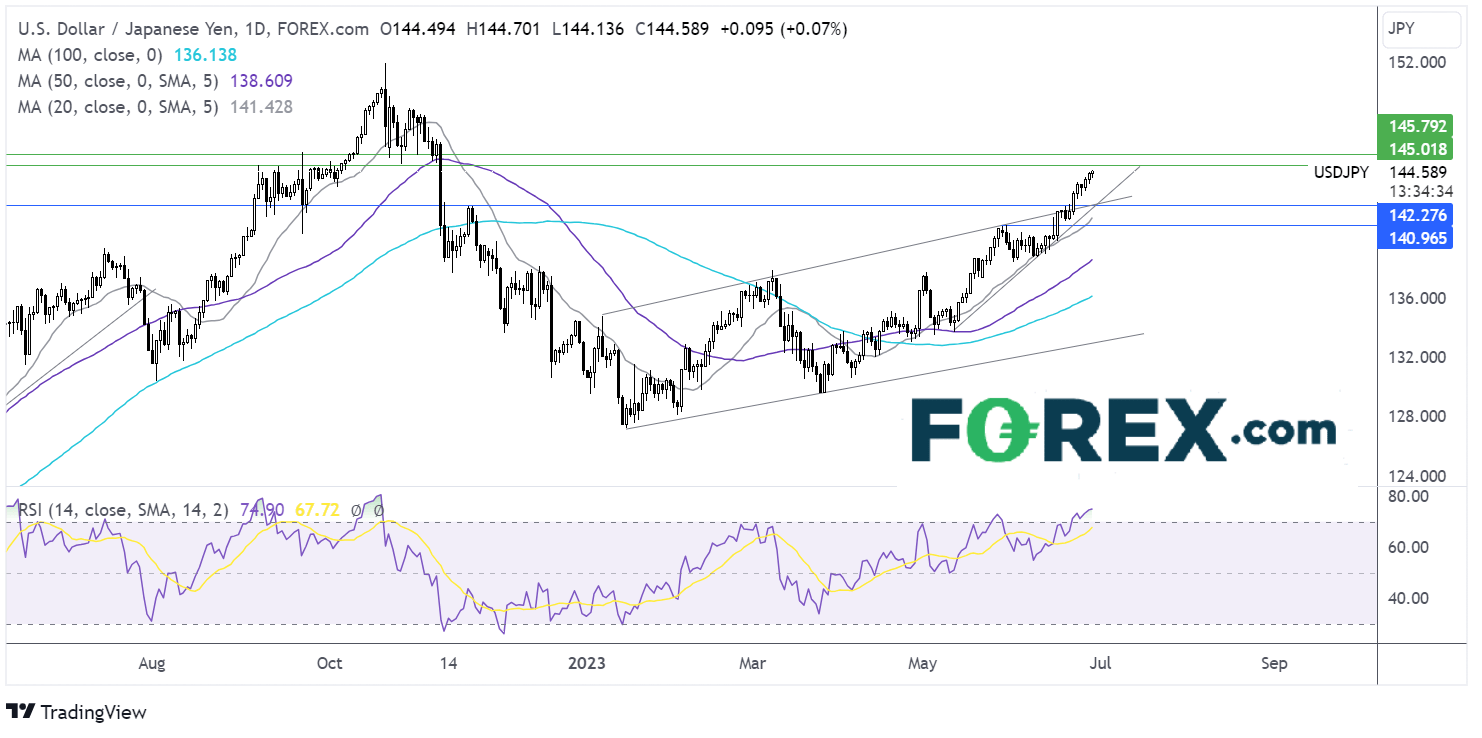Click the close value C144.589

click(x=671, y=30)
